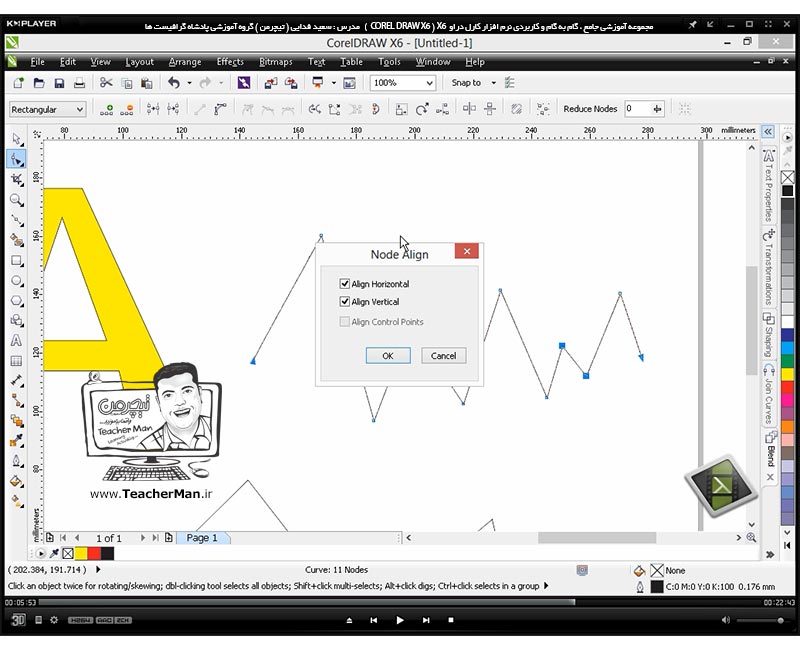This screenshot has width=800, height=650.
Task: Click the KMPlayer seek progress bar
Action: pyautogui.click(x=399, y=603)
